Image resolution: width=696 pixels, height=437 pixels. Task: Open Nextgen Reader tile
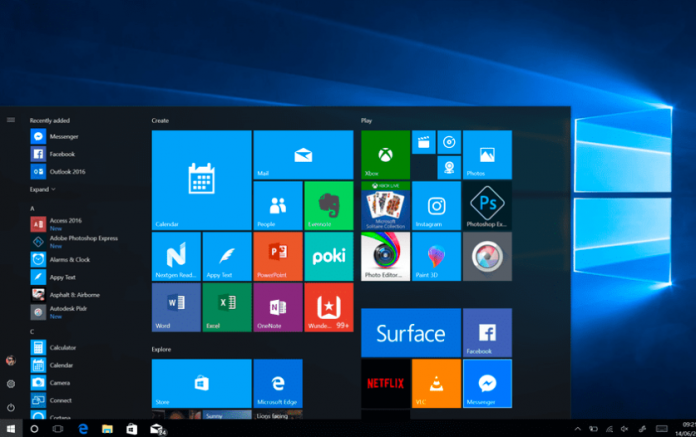[x=176, y=256]
